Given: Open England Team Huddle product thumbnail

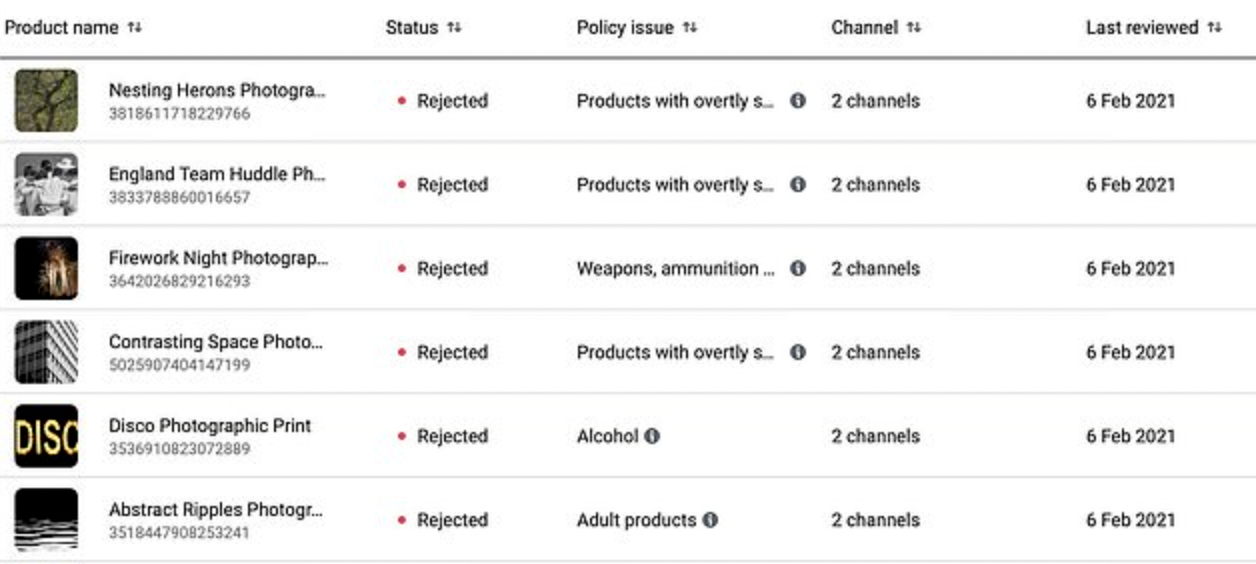Looking at the screenshot, I should (46, 185).
